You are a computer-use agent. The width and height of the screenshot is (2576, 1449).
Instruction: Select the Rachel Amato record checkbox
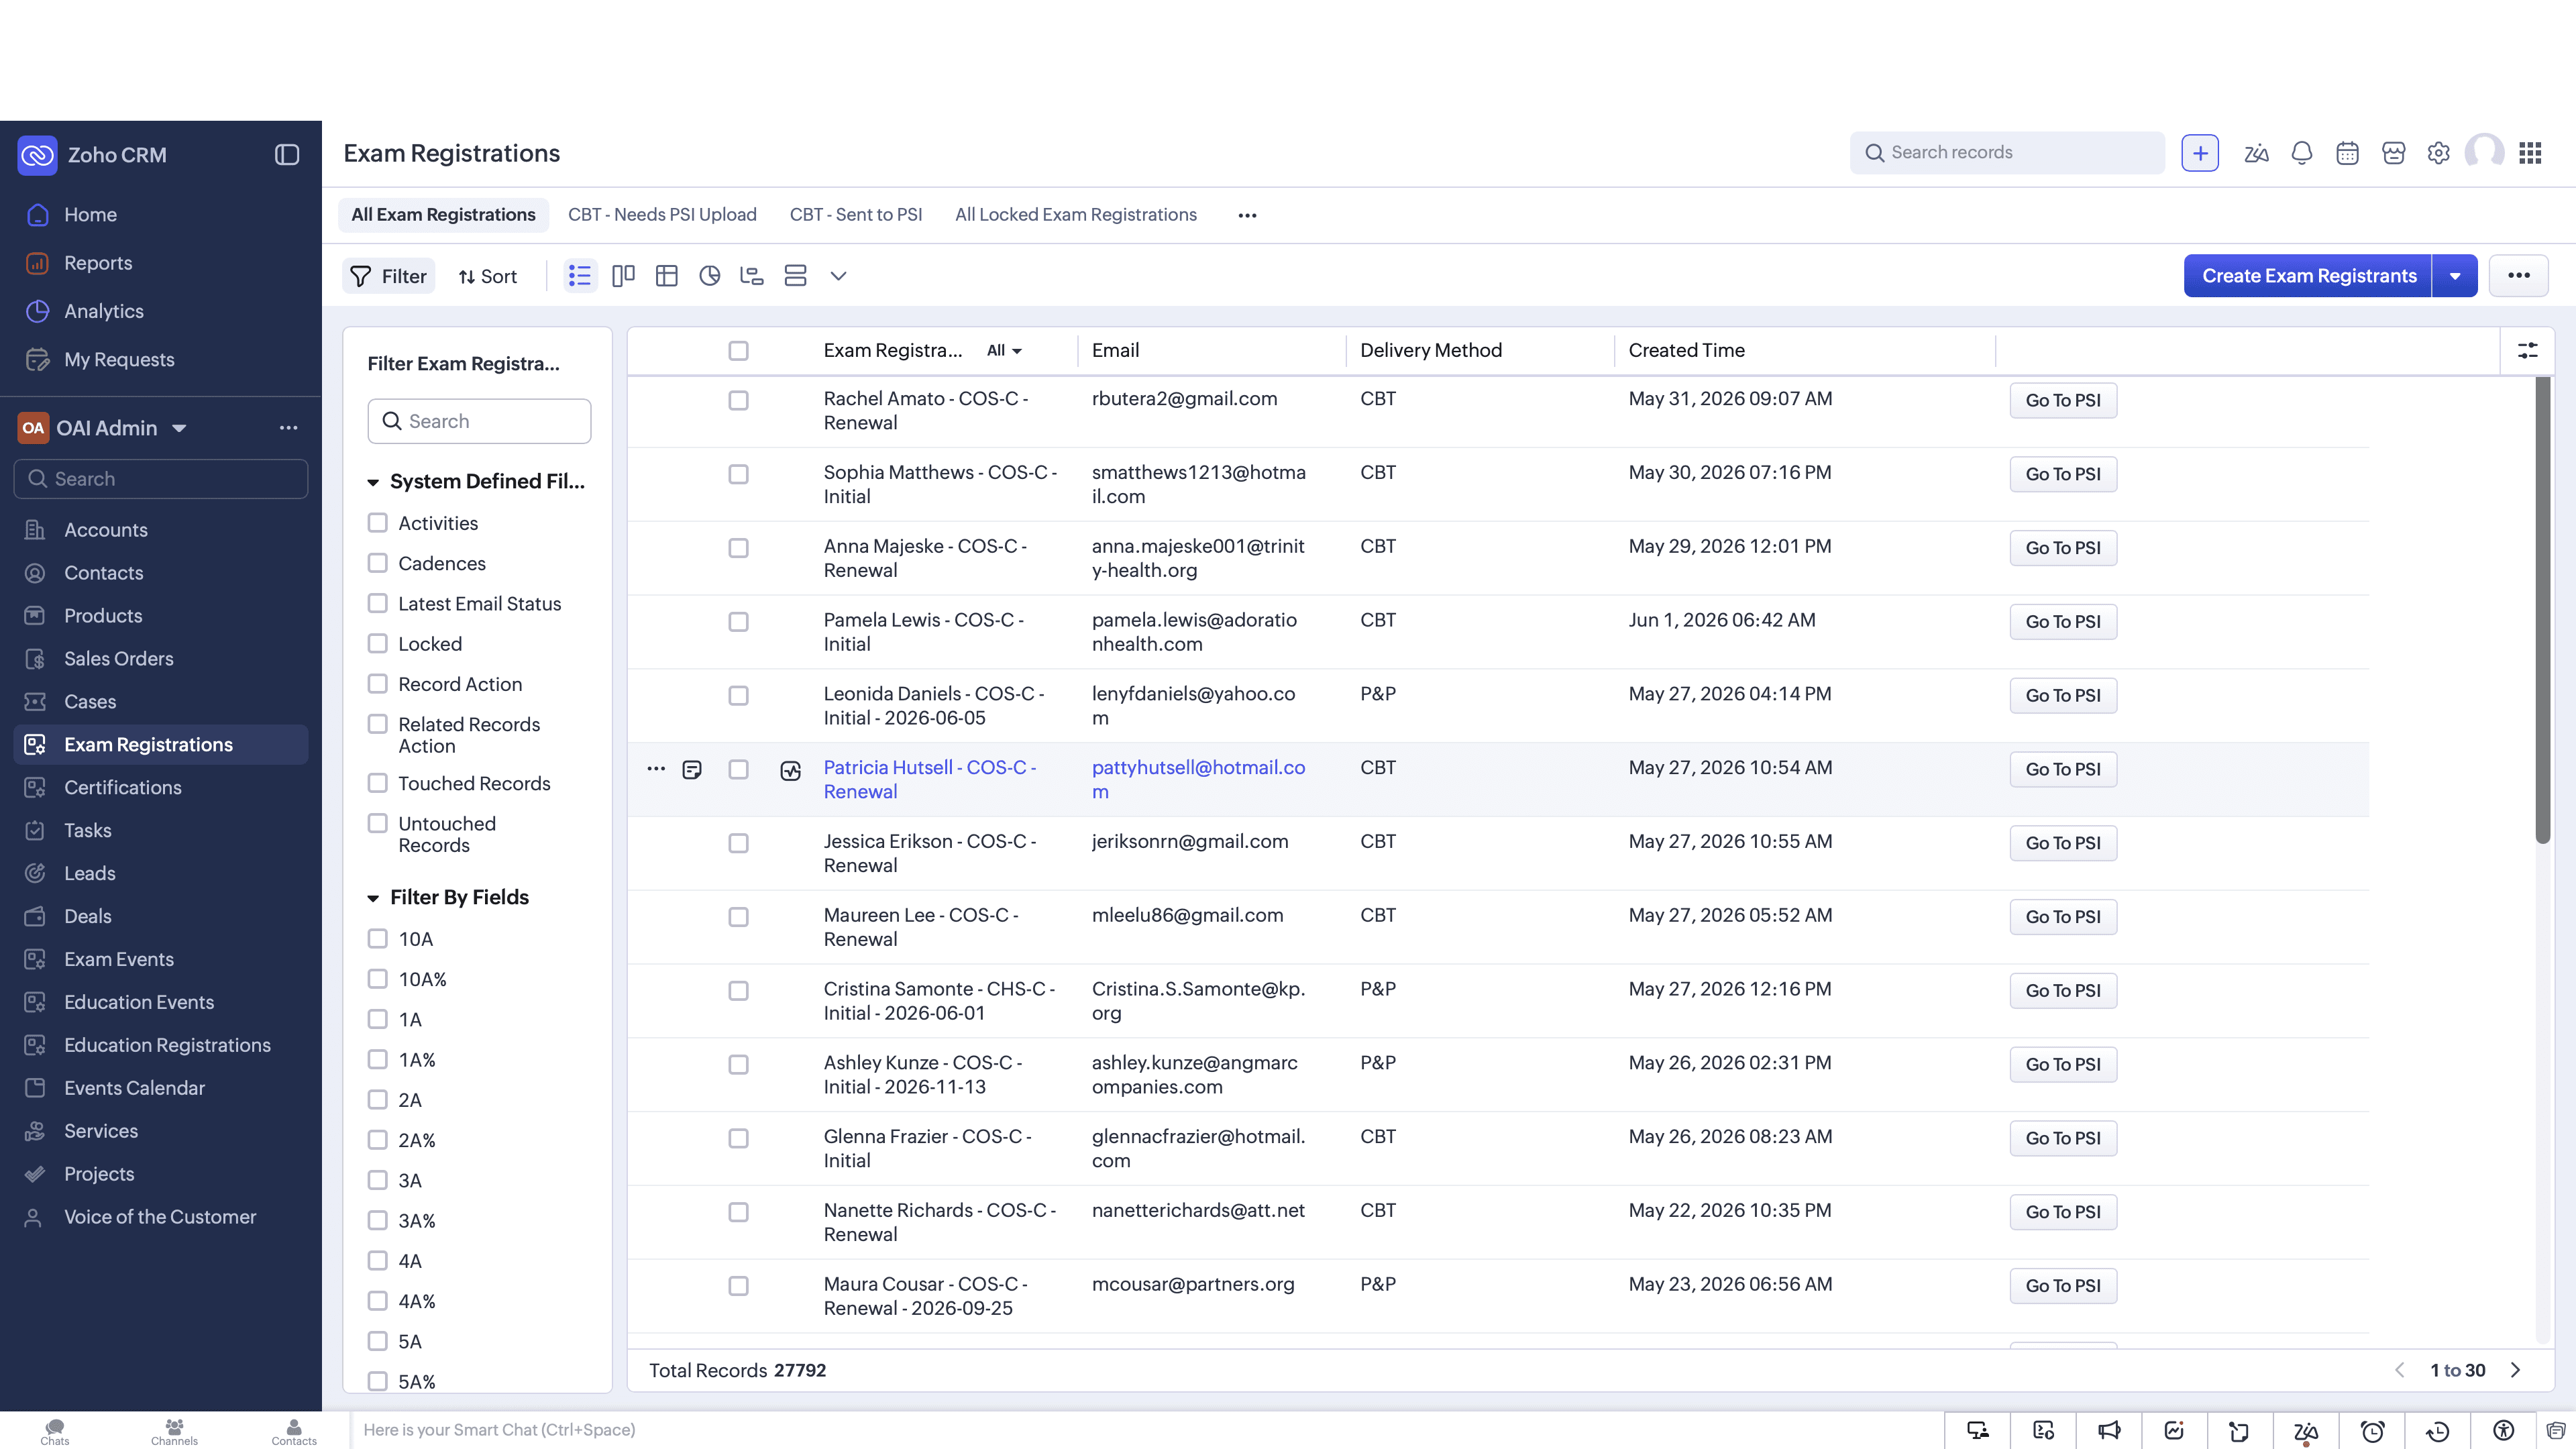(x=738, y=400)
